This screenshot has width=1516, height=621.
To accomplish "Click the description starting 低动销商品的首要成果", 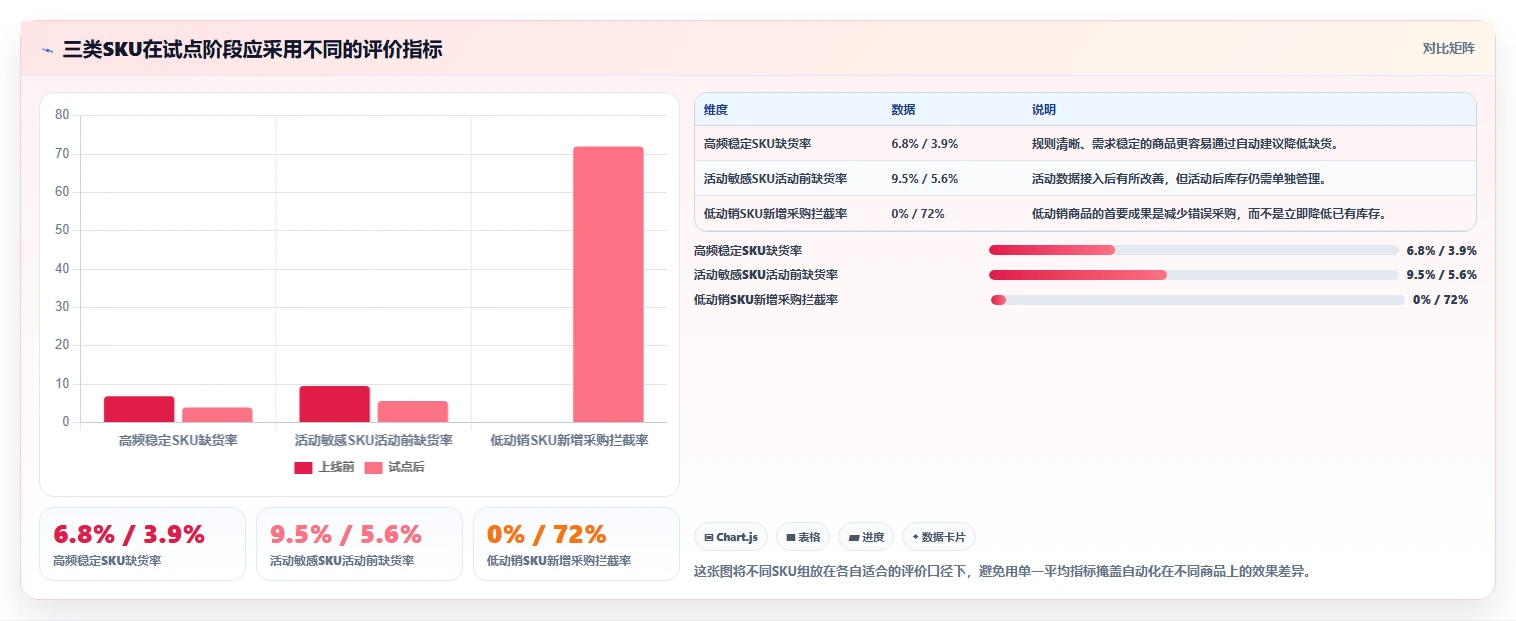I will click(x=1208, y=214).
